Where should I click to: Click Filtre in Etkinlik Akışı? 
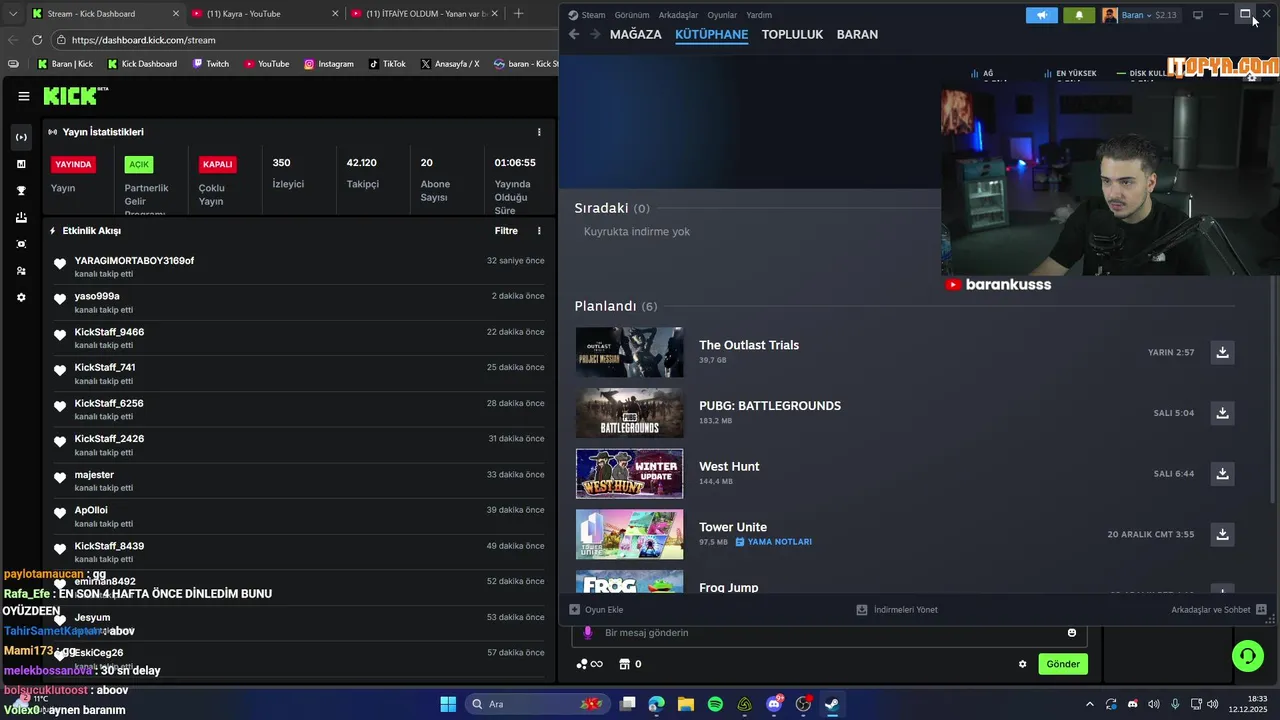tap(506, 231)
